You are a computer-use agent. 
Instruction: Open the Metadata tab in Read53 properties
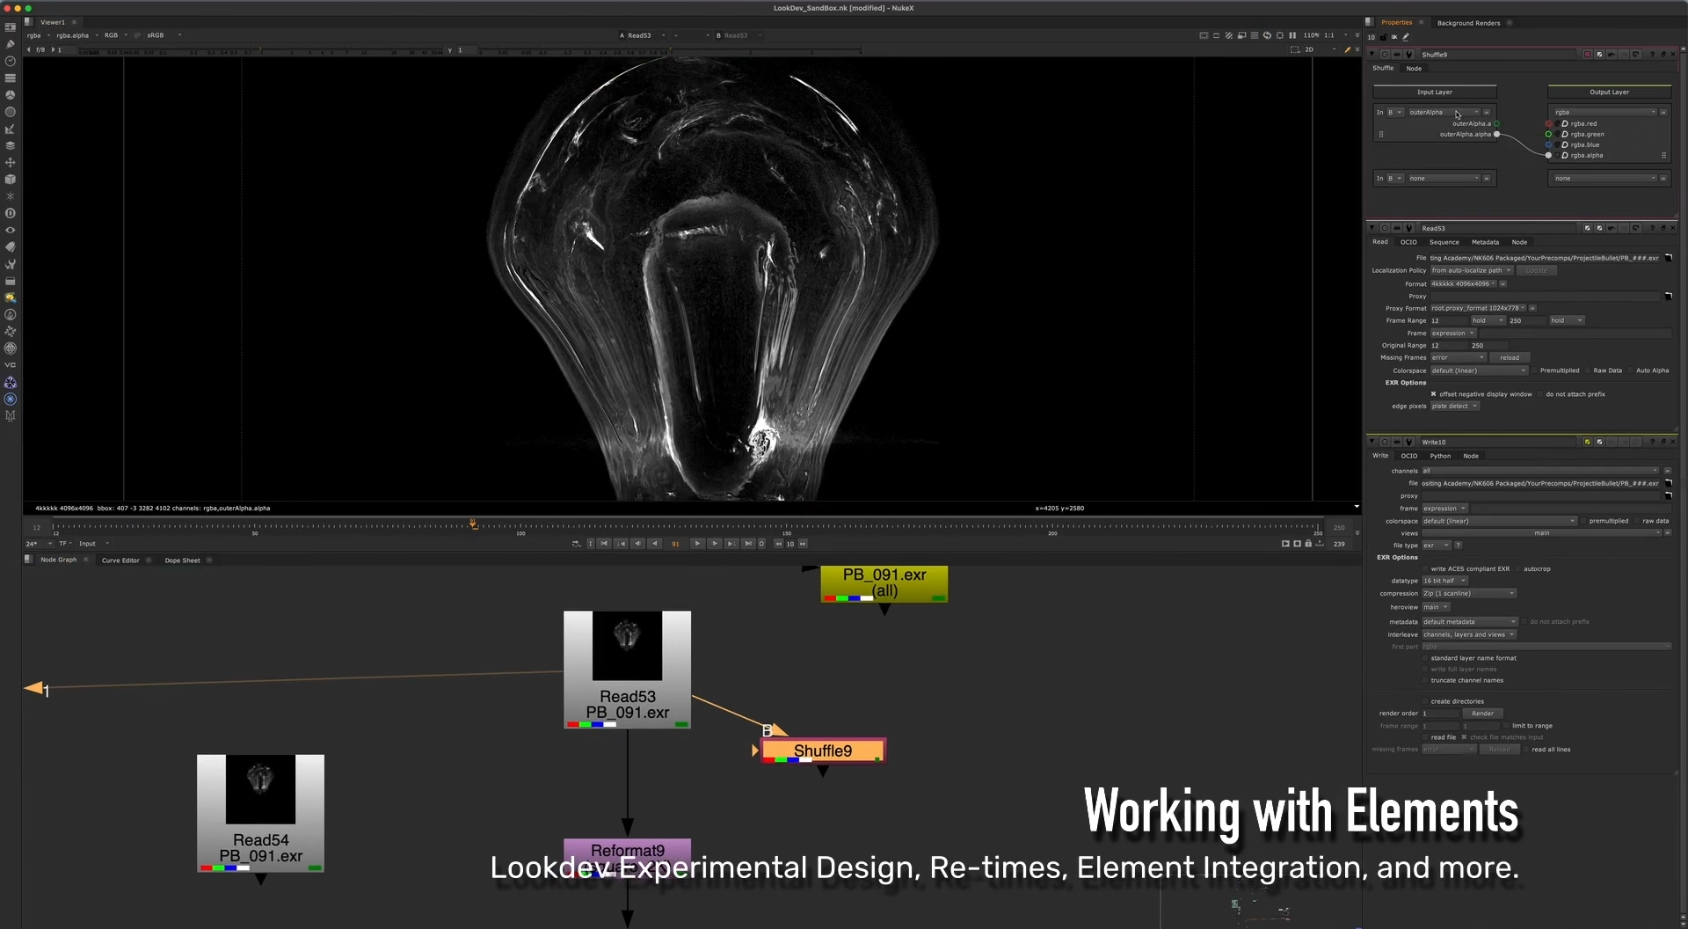pos(1485,242)
